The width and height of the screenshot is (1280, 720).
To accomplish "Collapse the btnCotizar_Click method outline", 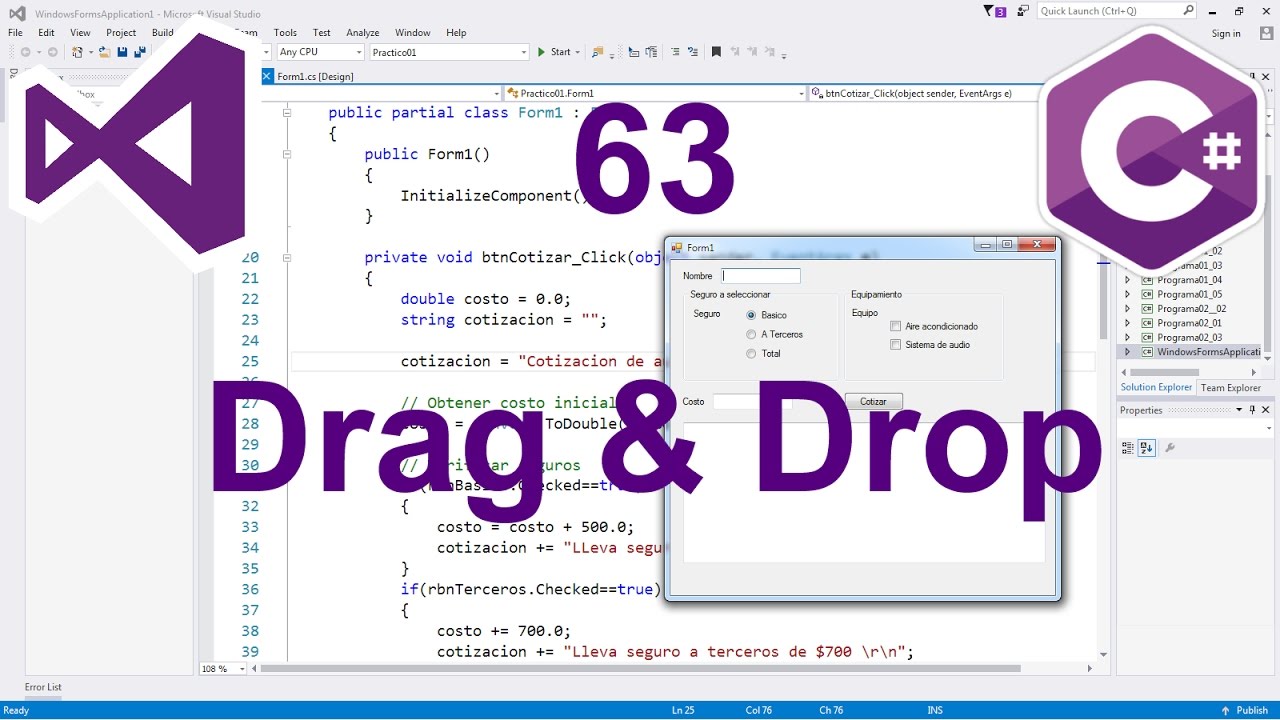I will point(287,257).
